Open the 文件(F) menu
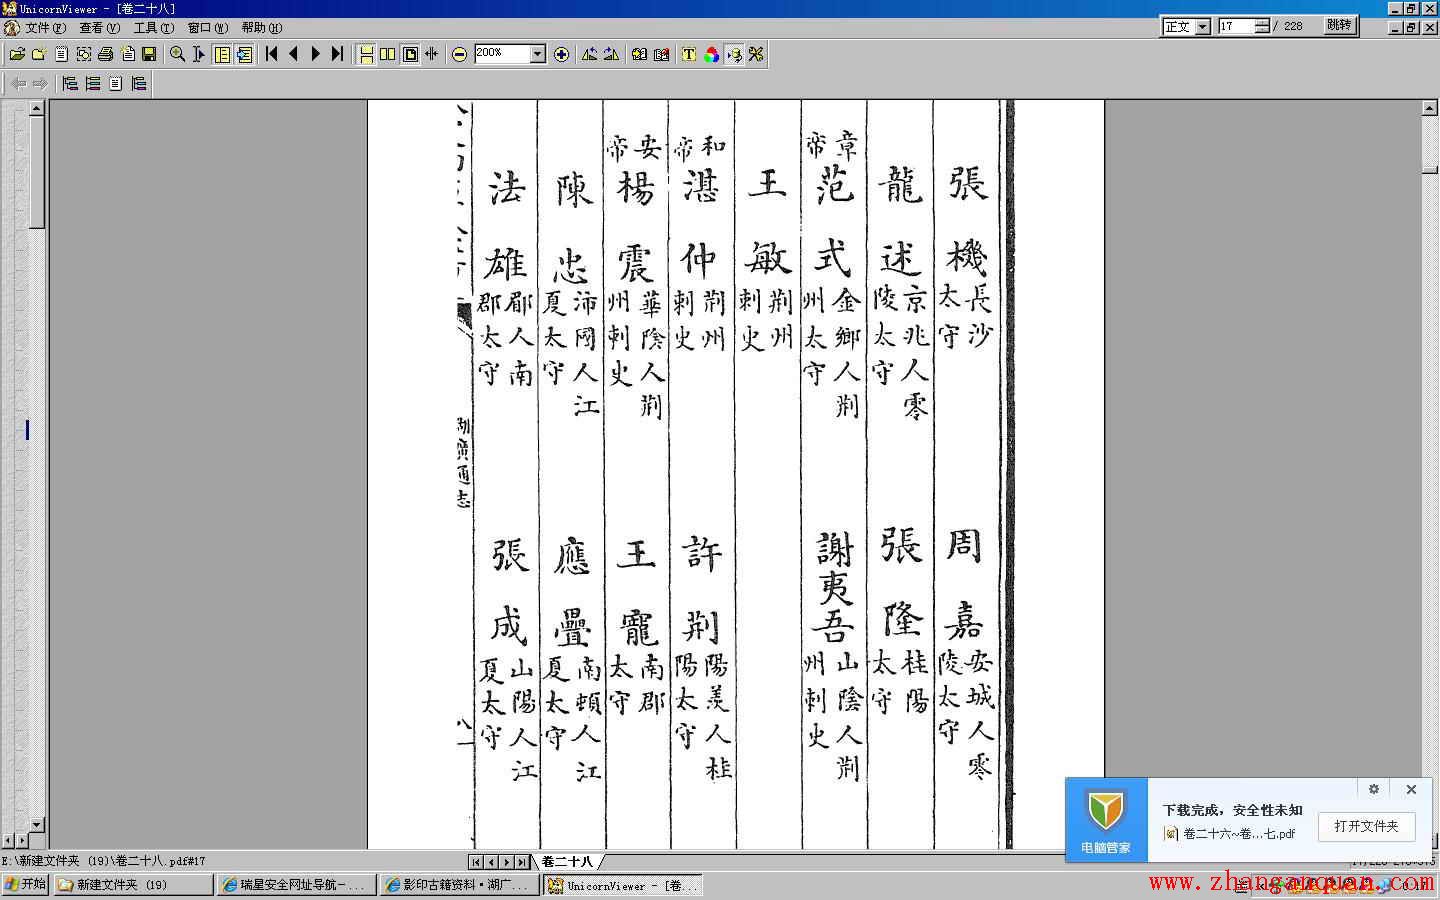The width and height of the screenshot is (1440, 900). pos(46,27)
